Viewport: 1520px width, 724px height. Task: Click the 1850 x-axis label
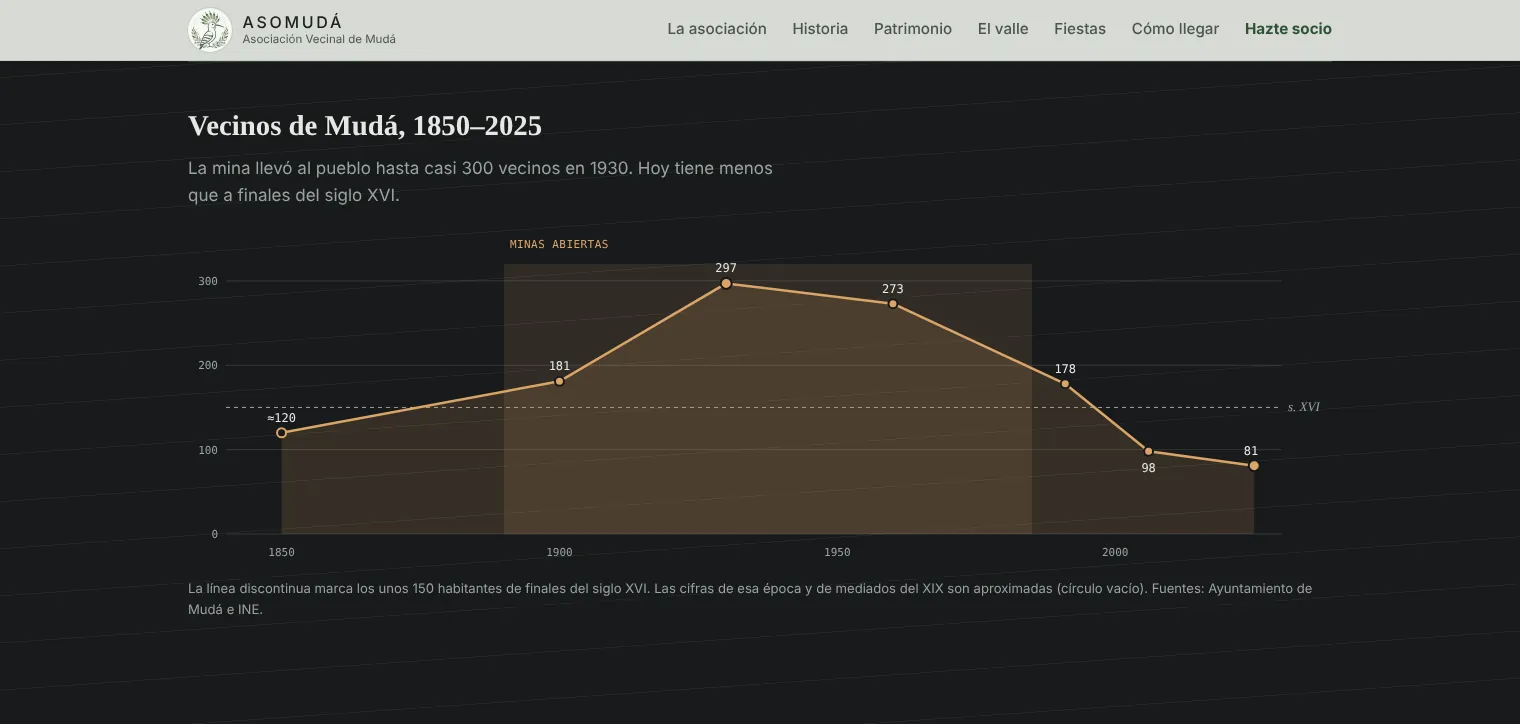coord(282,552)
